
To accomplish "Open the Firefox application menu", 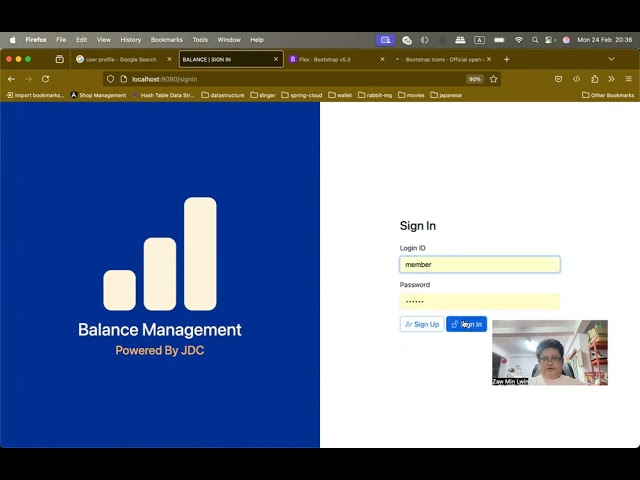I will pyautogui.click(x=36, y=40).
